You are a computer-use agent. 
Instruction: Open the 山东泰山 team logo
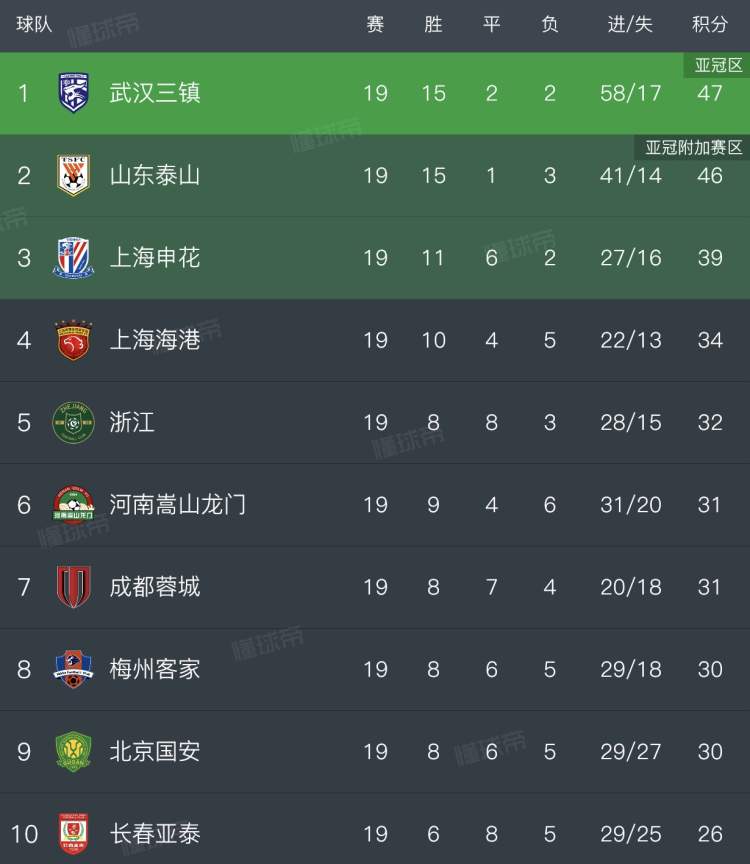pos(74,175)
